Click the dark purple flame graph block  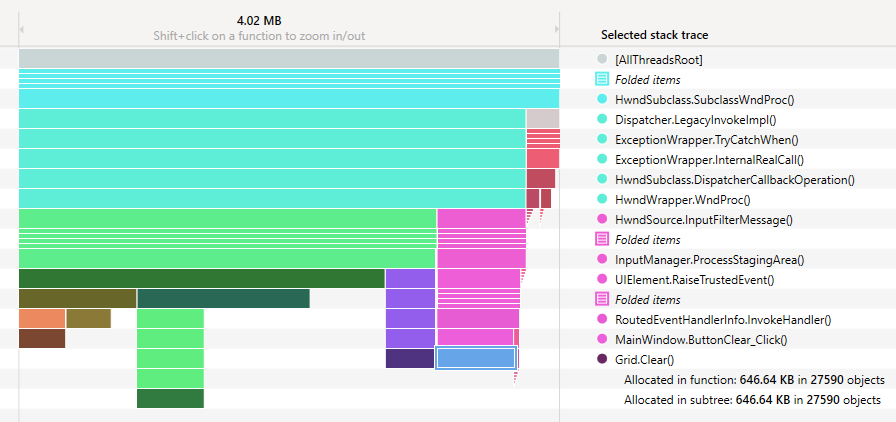pos(409,358)
